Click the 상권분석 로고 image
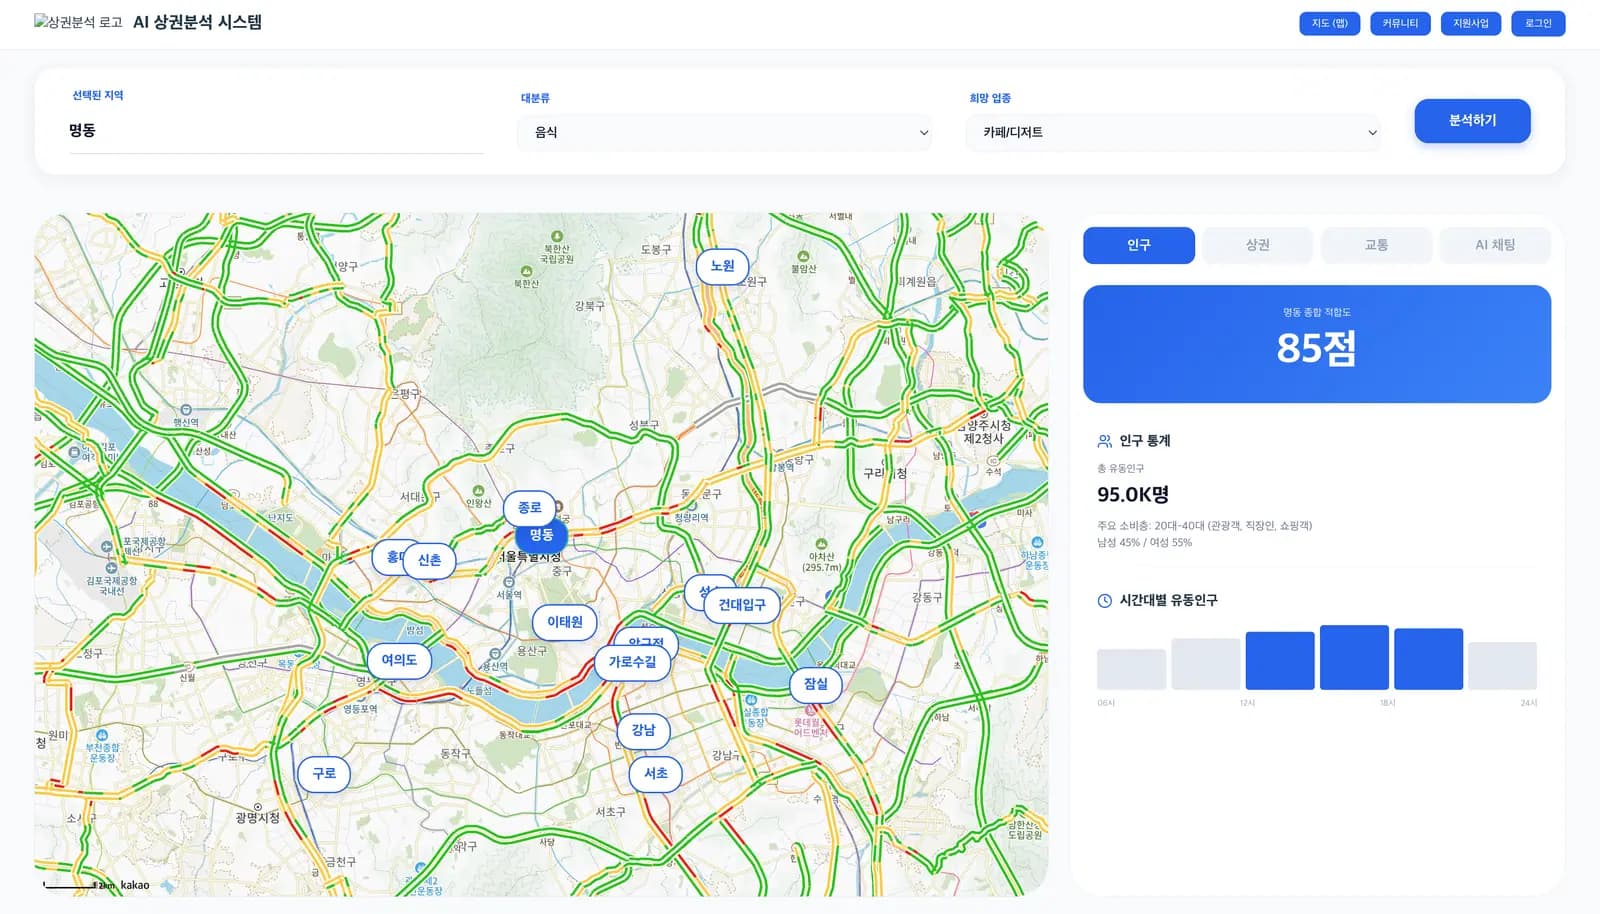This screenshot has height=914, width=1600. [x=78, y=22]
